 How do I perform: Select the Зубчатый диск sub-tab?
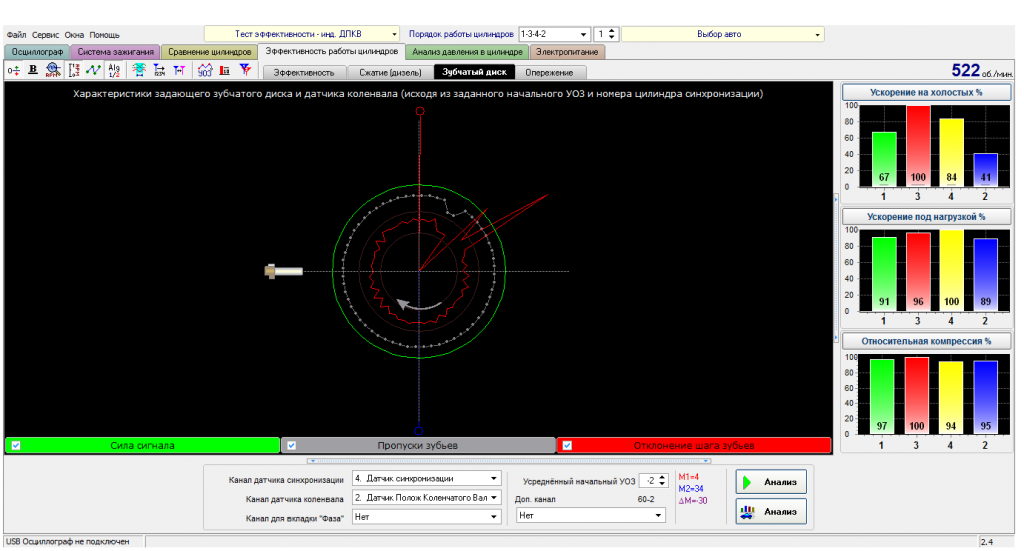pyautogui.click(x=474, y=72)
